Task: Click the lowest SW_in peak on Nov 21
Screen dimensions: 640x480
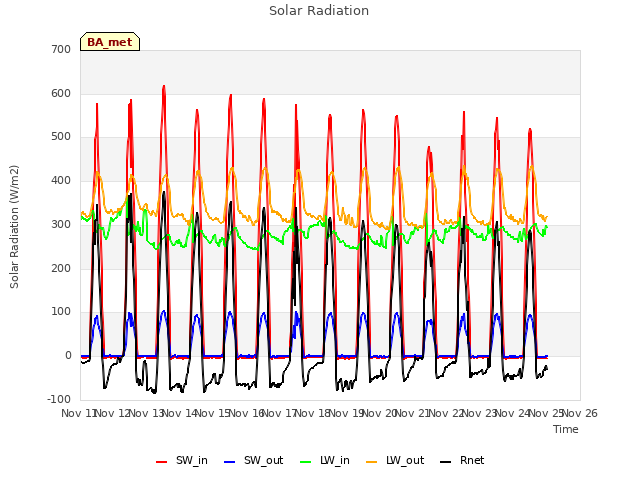Action: pos(429,147)
